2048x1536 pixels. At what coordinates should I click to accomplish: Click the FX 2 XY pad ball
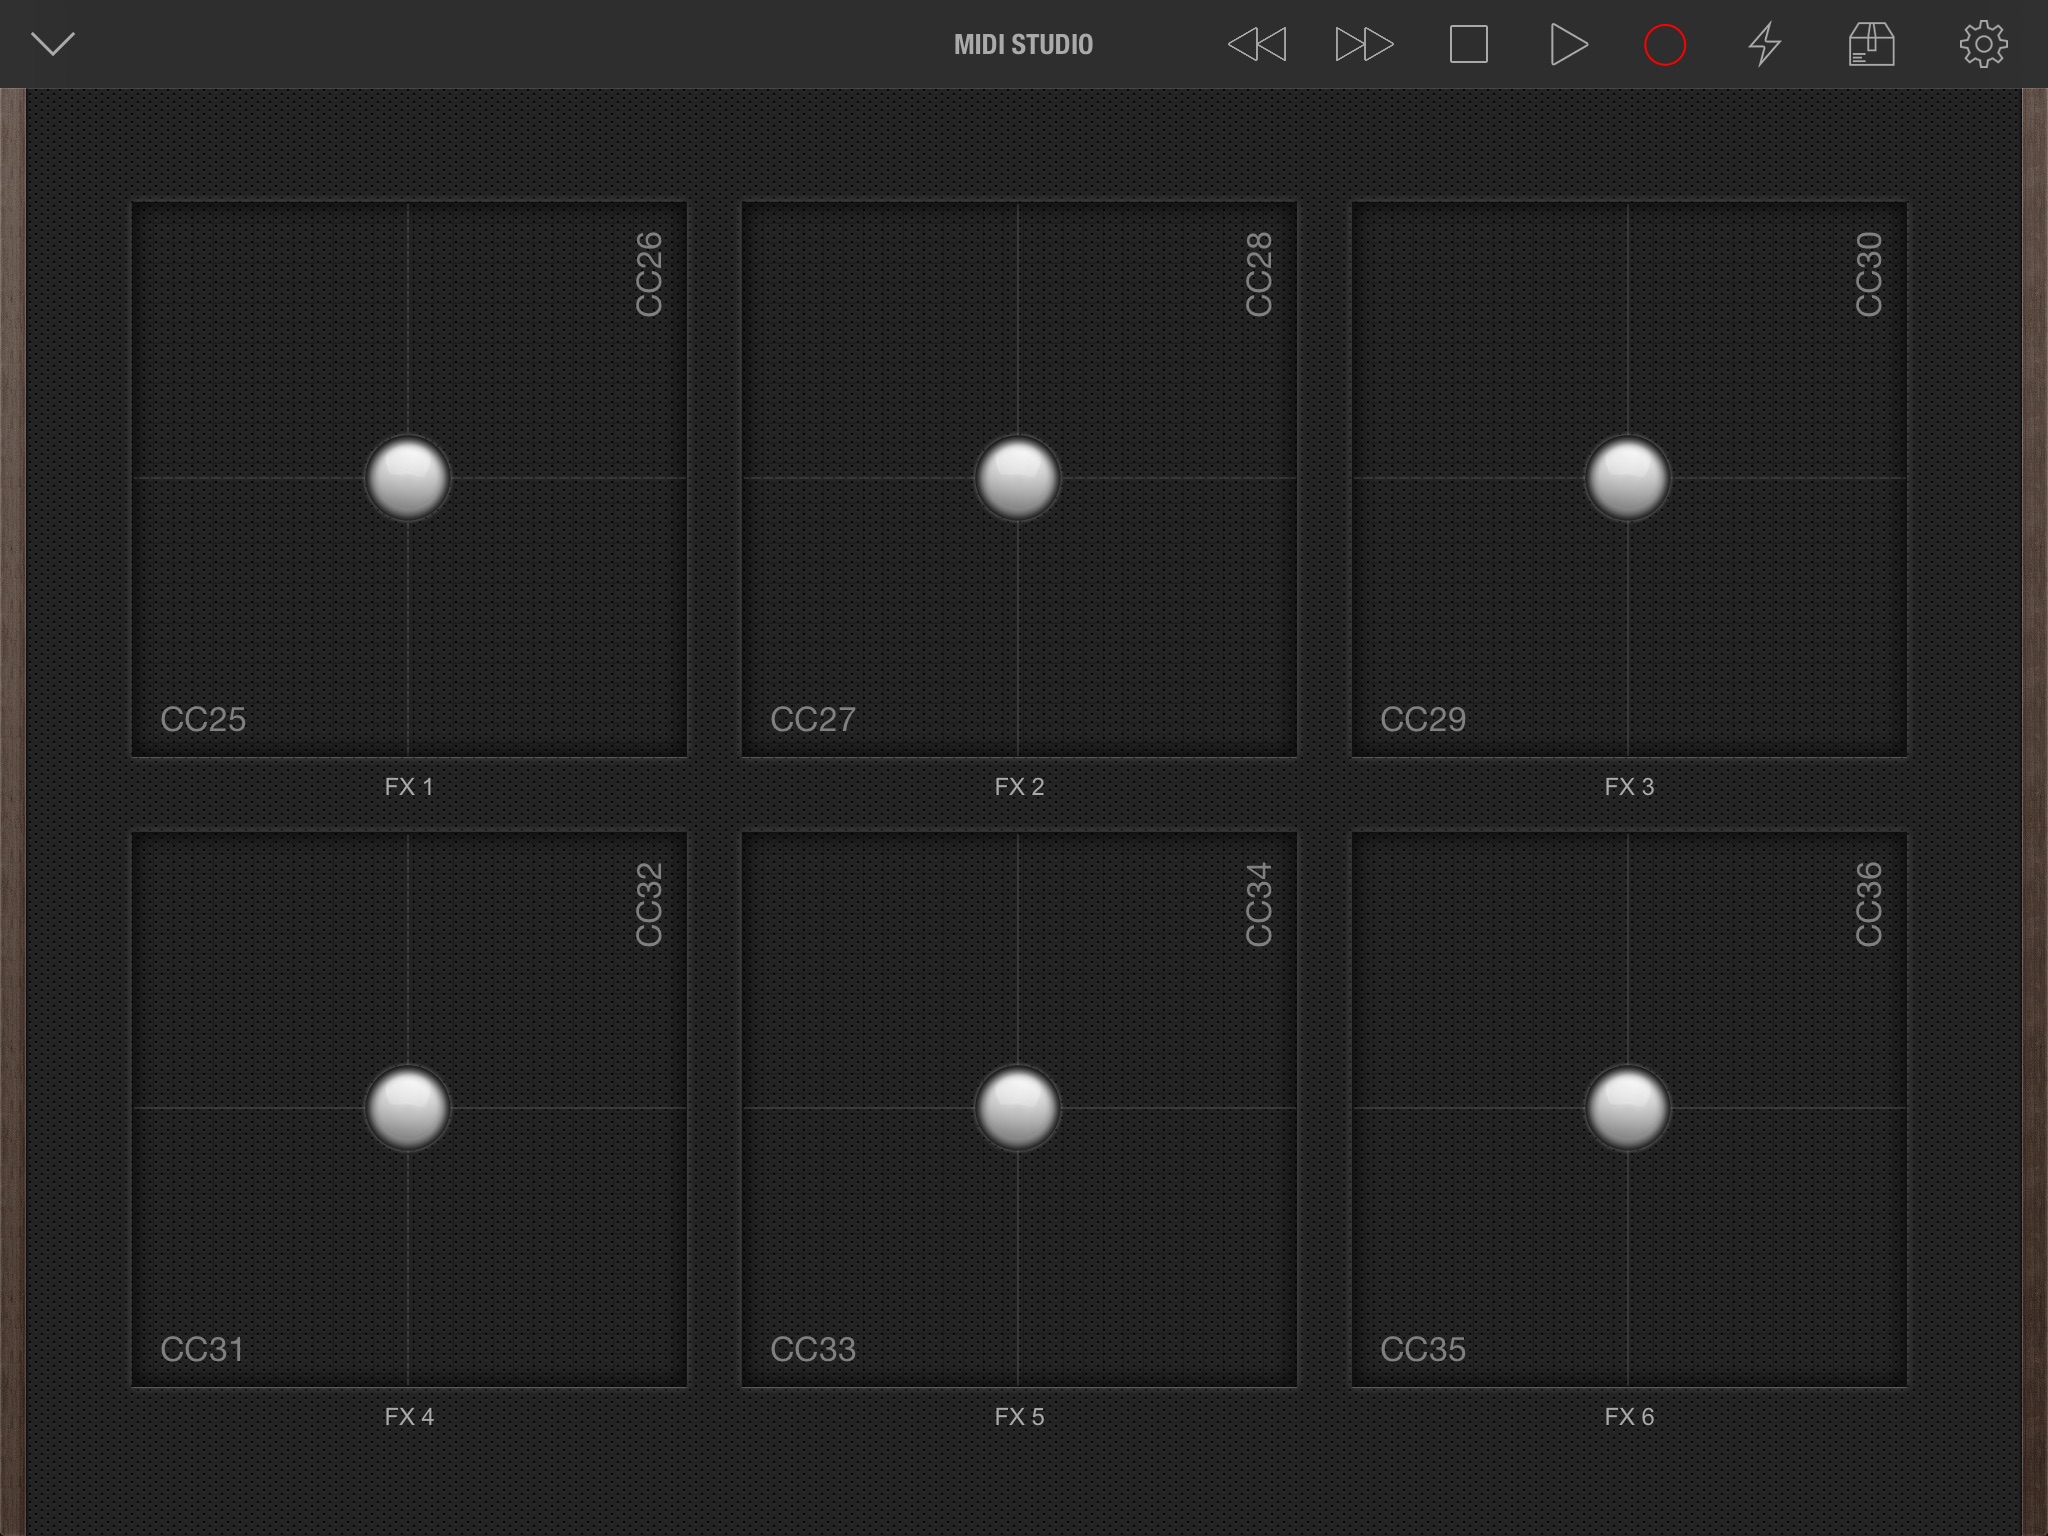[1017, 478]
